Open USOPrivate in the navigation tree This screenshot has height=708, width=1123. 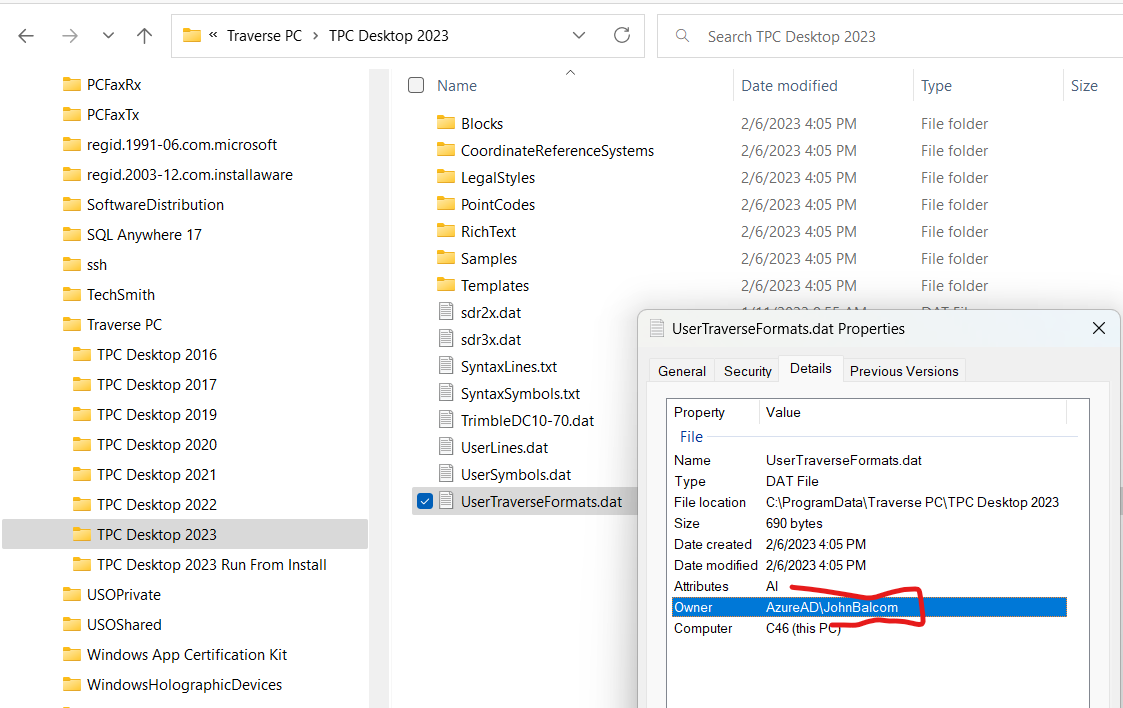[124, 595]
